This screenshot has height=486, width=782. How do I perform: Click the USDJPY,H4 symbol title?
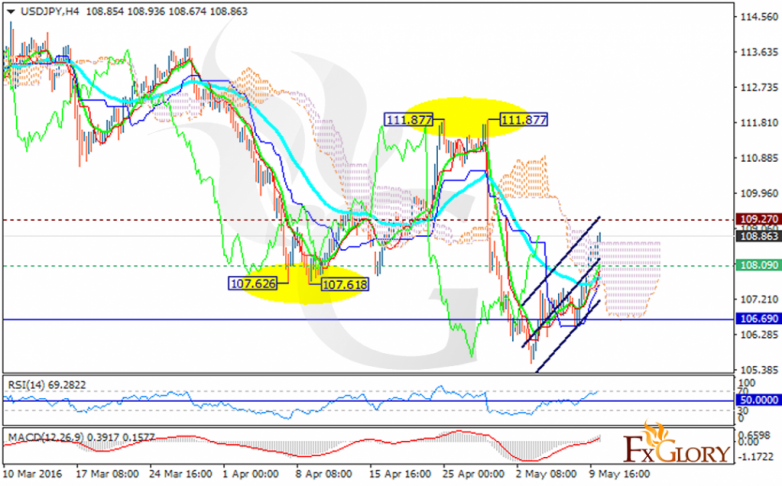pyautogui.click(x=50, y=11)
